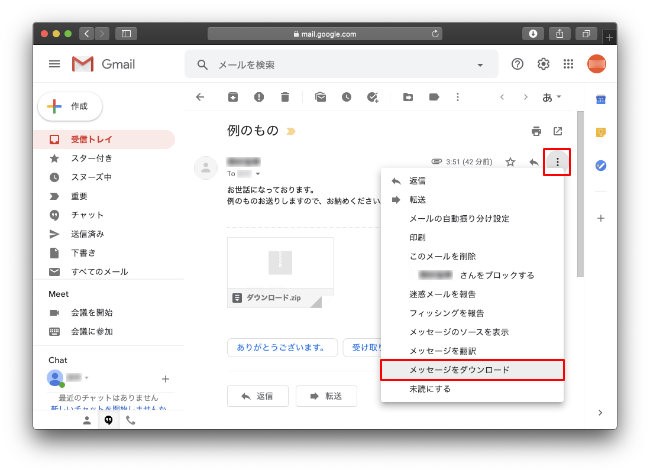The height and width of the screenshot is (473, 650).
Task: Open Gmail settings gear icon
Action: pyautogui.click(x=544, y=64)
